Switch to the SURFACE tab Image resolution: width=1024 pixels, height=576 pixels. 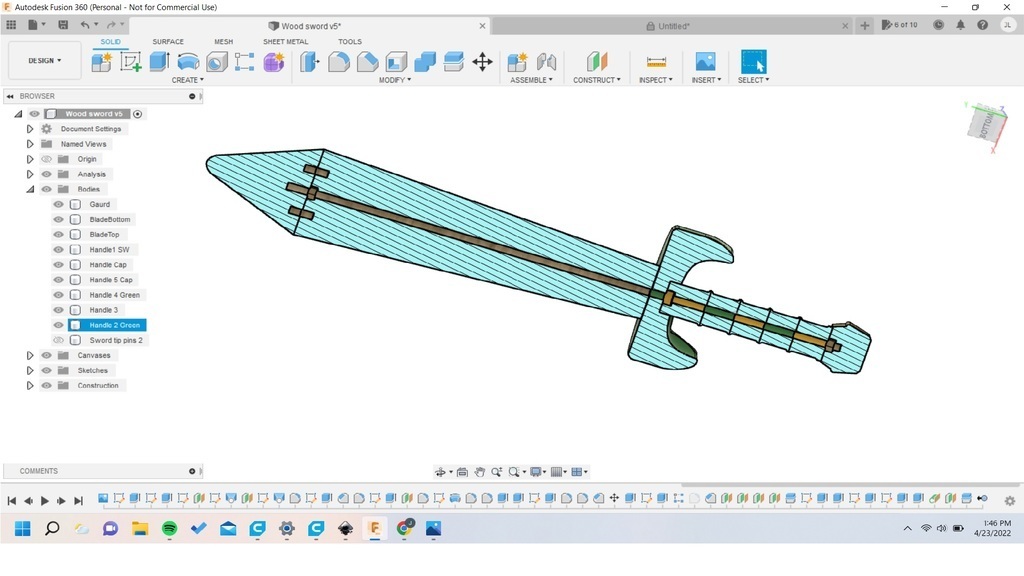[x=167, y=42]
